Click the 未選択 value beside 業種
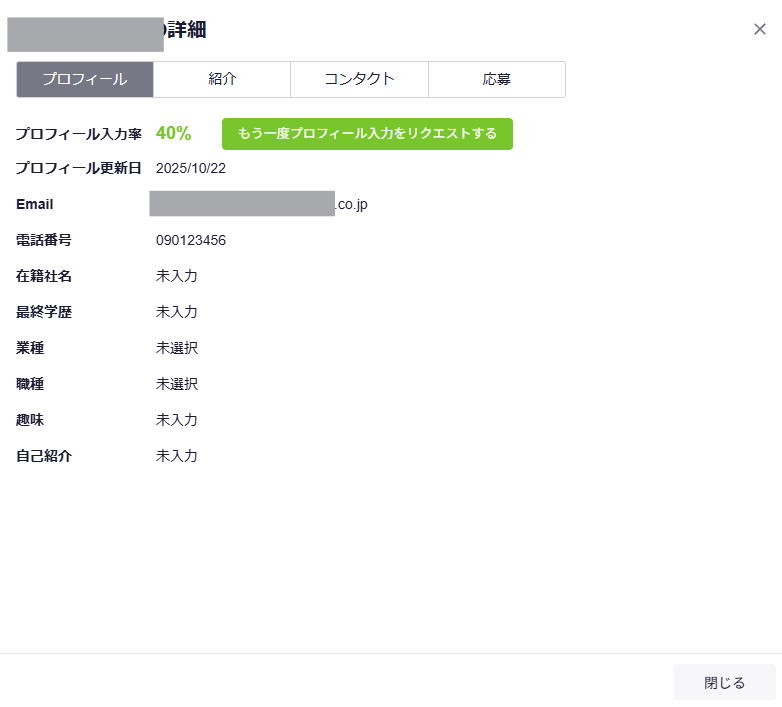Viewport: 782px width, 707px height. [177, 348]
